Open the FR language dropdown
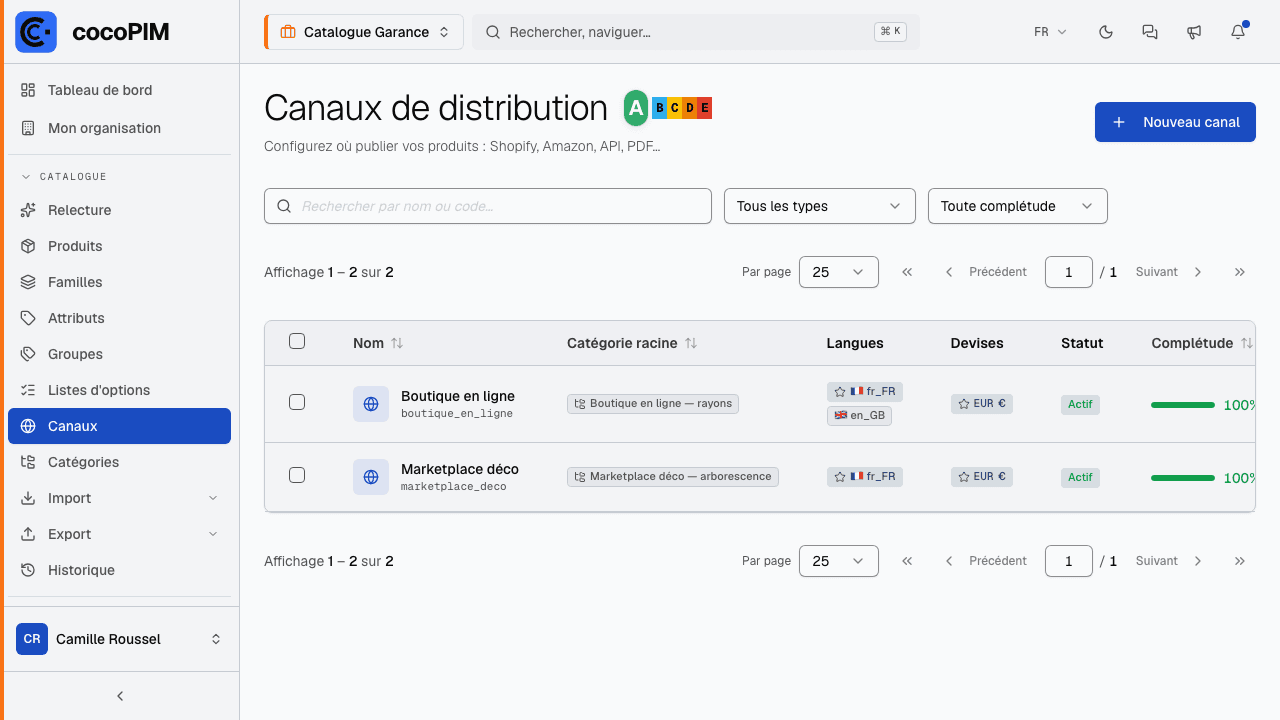 click(1050, 32)
